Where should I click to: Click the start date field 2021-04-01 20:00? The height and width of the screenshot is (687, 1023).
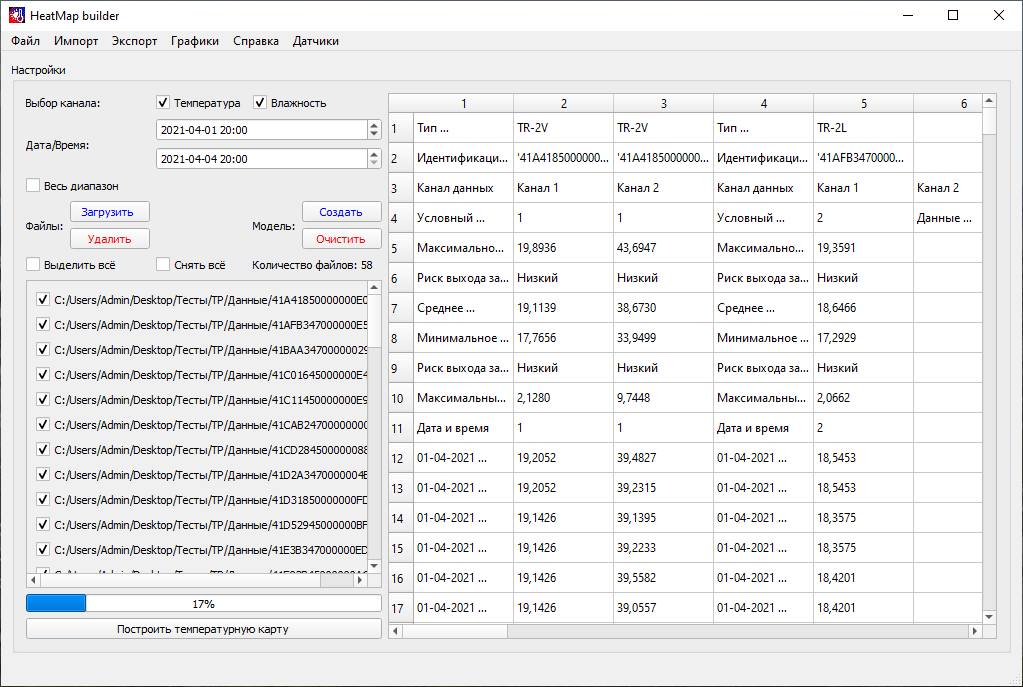(x=262, y=130)
